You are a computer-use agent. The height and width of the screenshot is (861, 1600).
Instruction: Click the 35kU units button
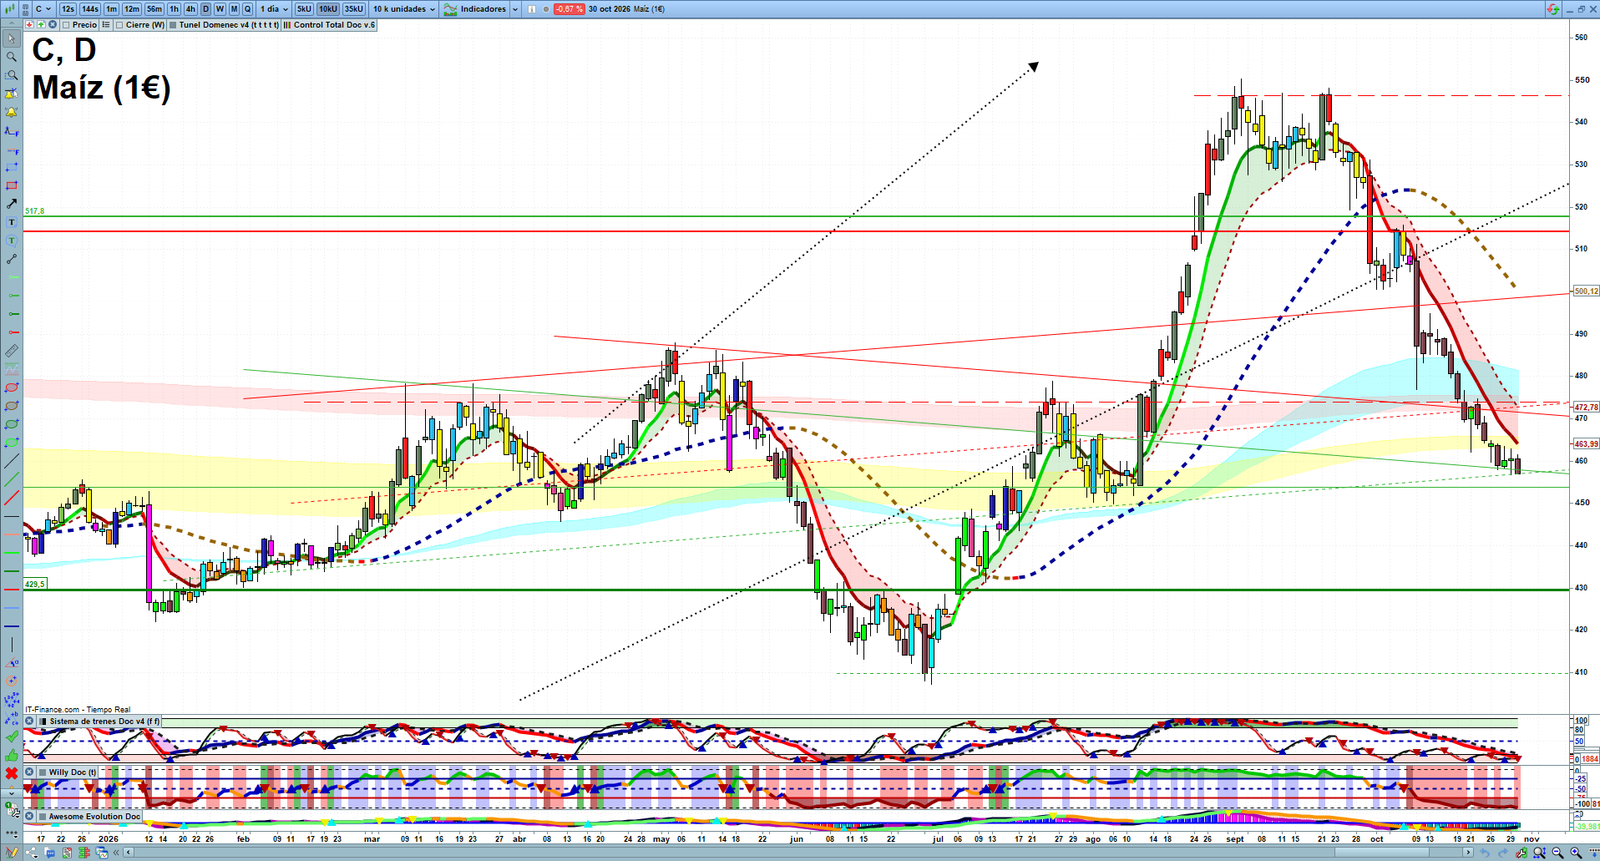[x=354, y=9]
